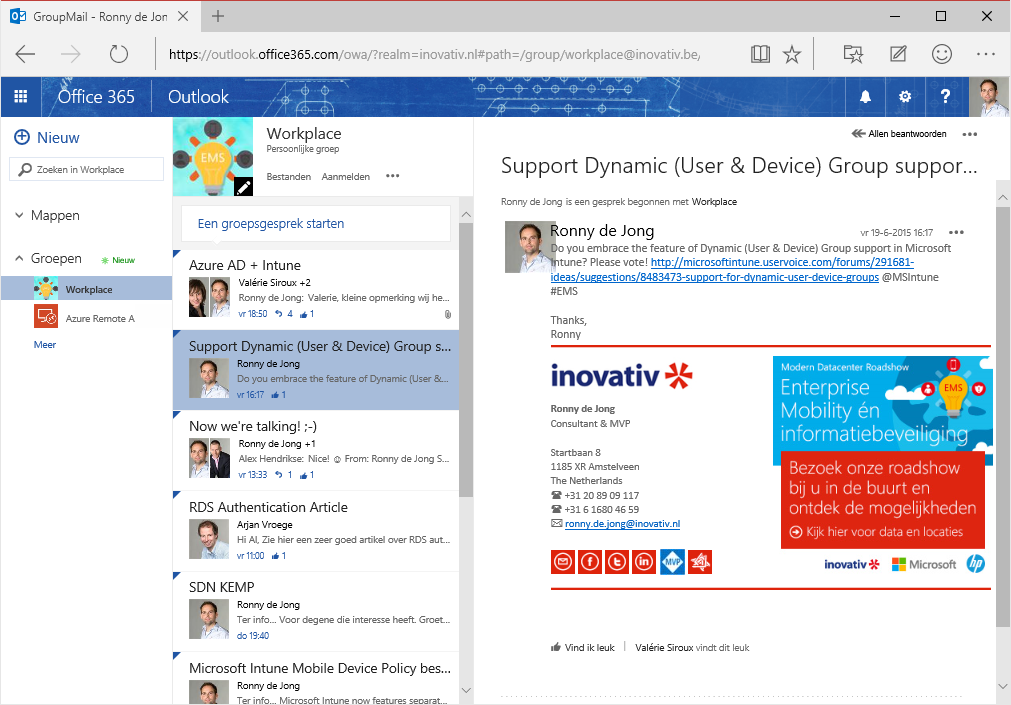Open the Office 365 app launcher grid
This screenshot has height=705, width=1011.
[x=20, y=97]
